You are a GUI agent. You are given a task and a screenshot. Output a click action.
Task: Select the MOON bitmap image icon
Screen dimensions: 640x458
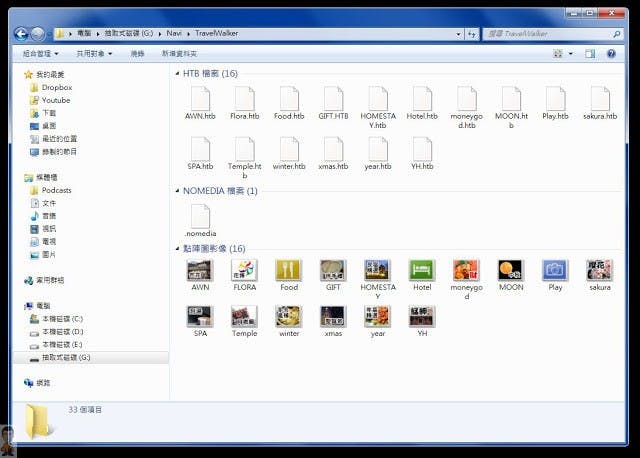point(511,270)
